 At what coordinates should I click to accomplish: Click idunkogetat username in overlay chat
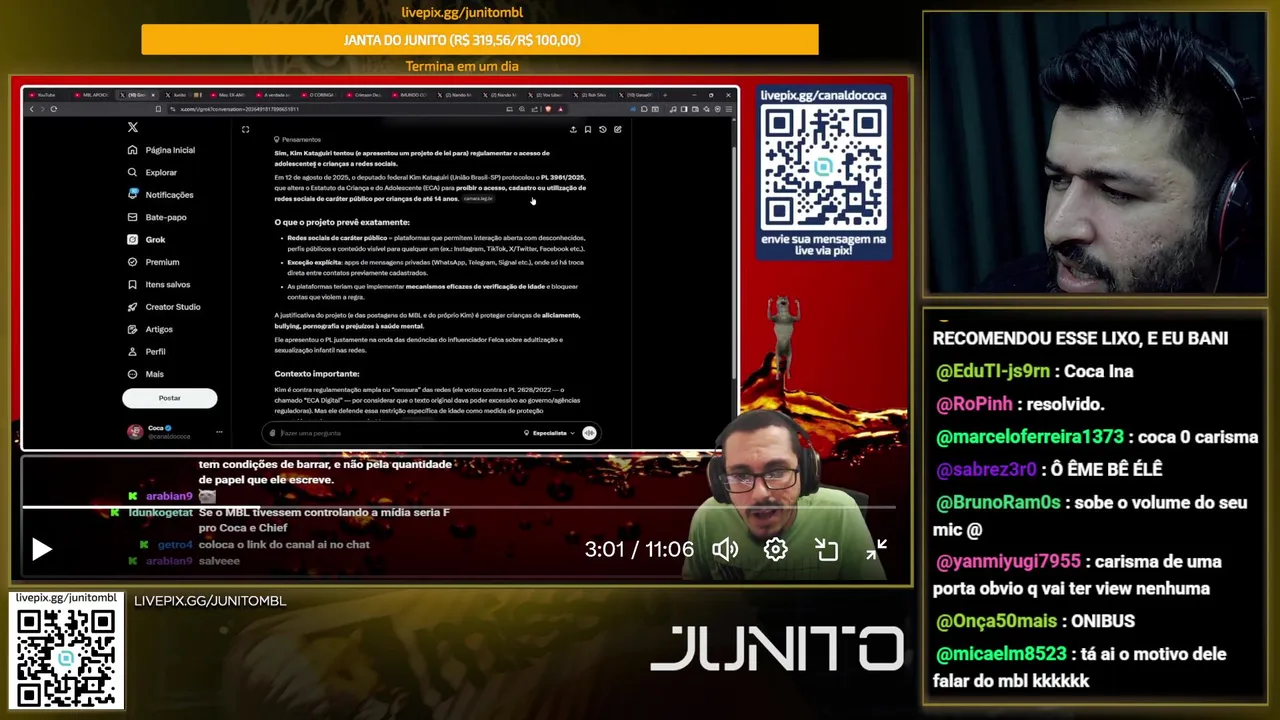[x=160, y=513]
